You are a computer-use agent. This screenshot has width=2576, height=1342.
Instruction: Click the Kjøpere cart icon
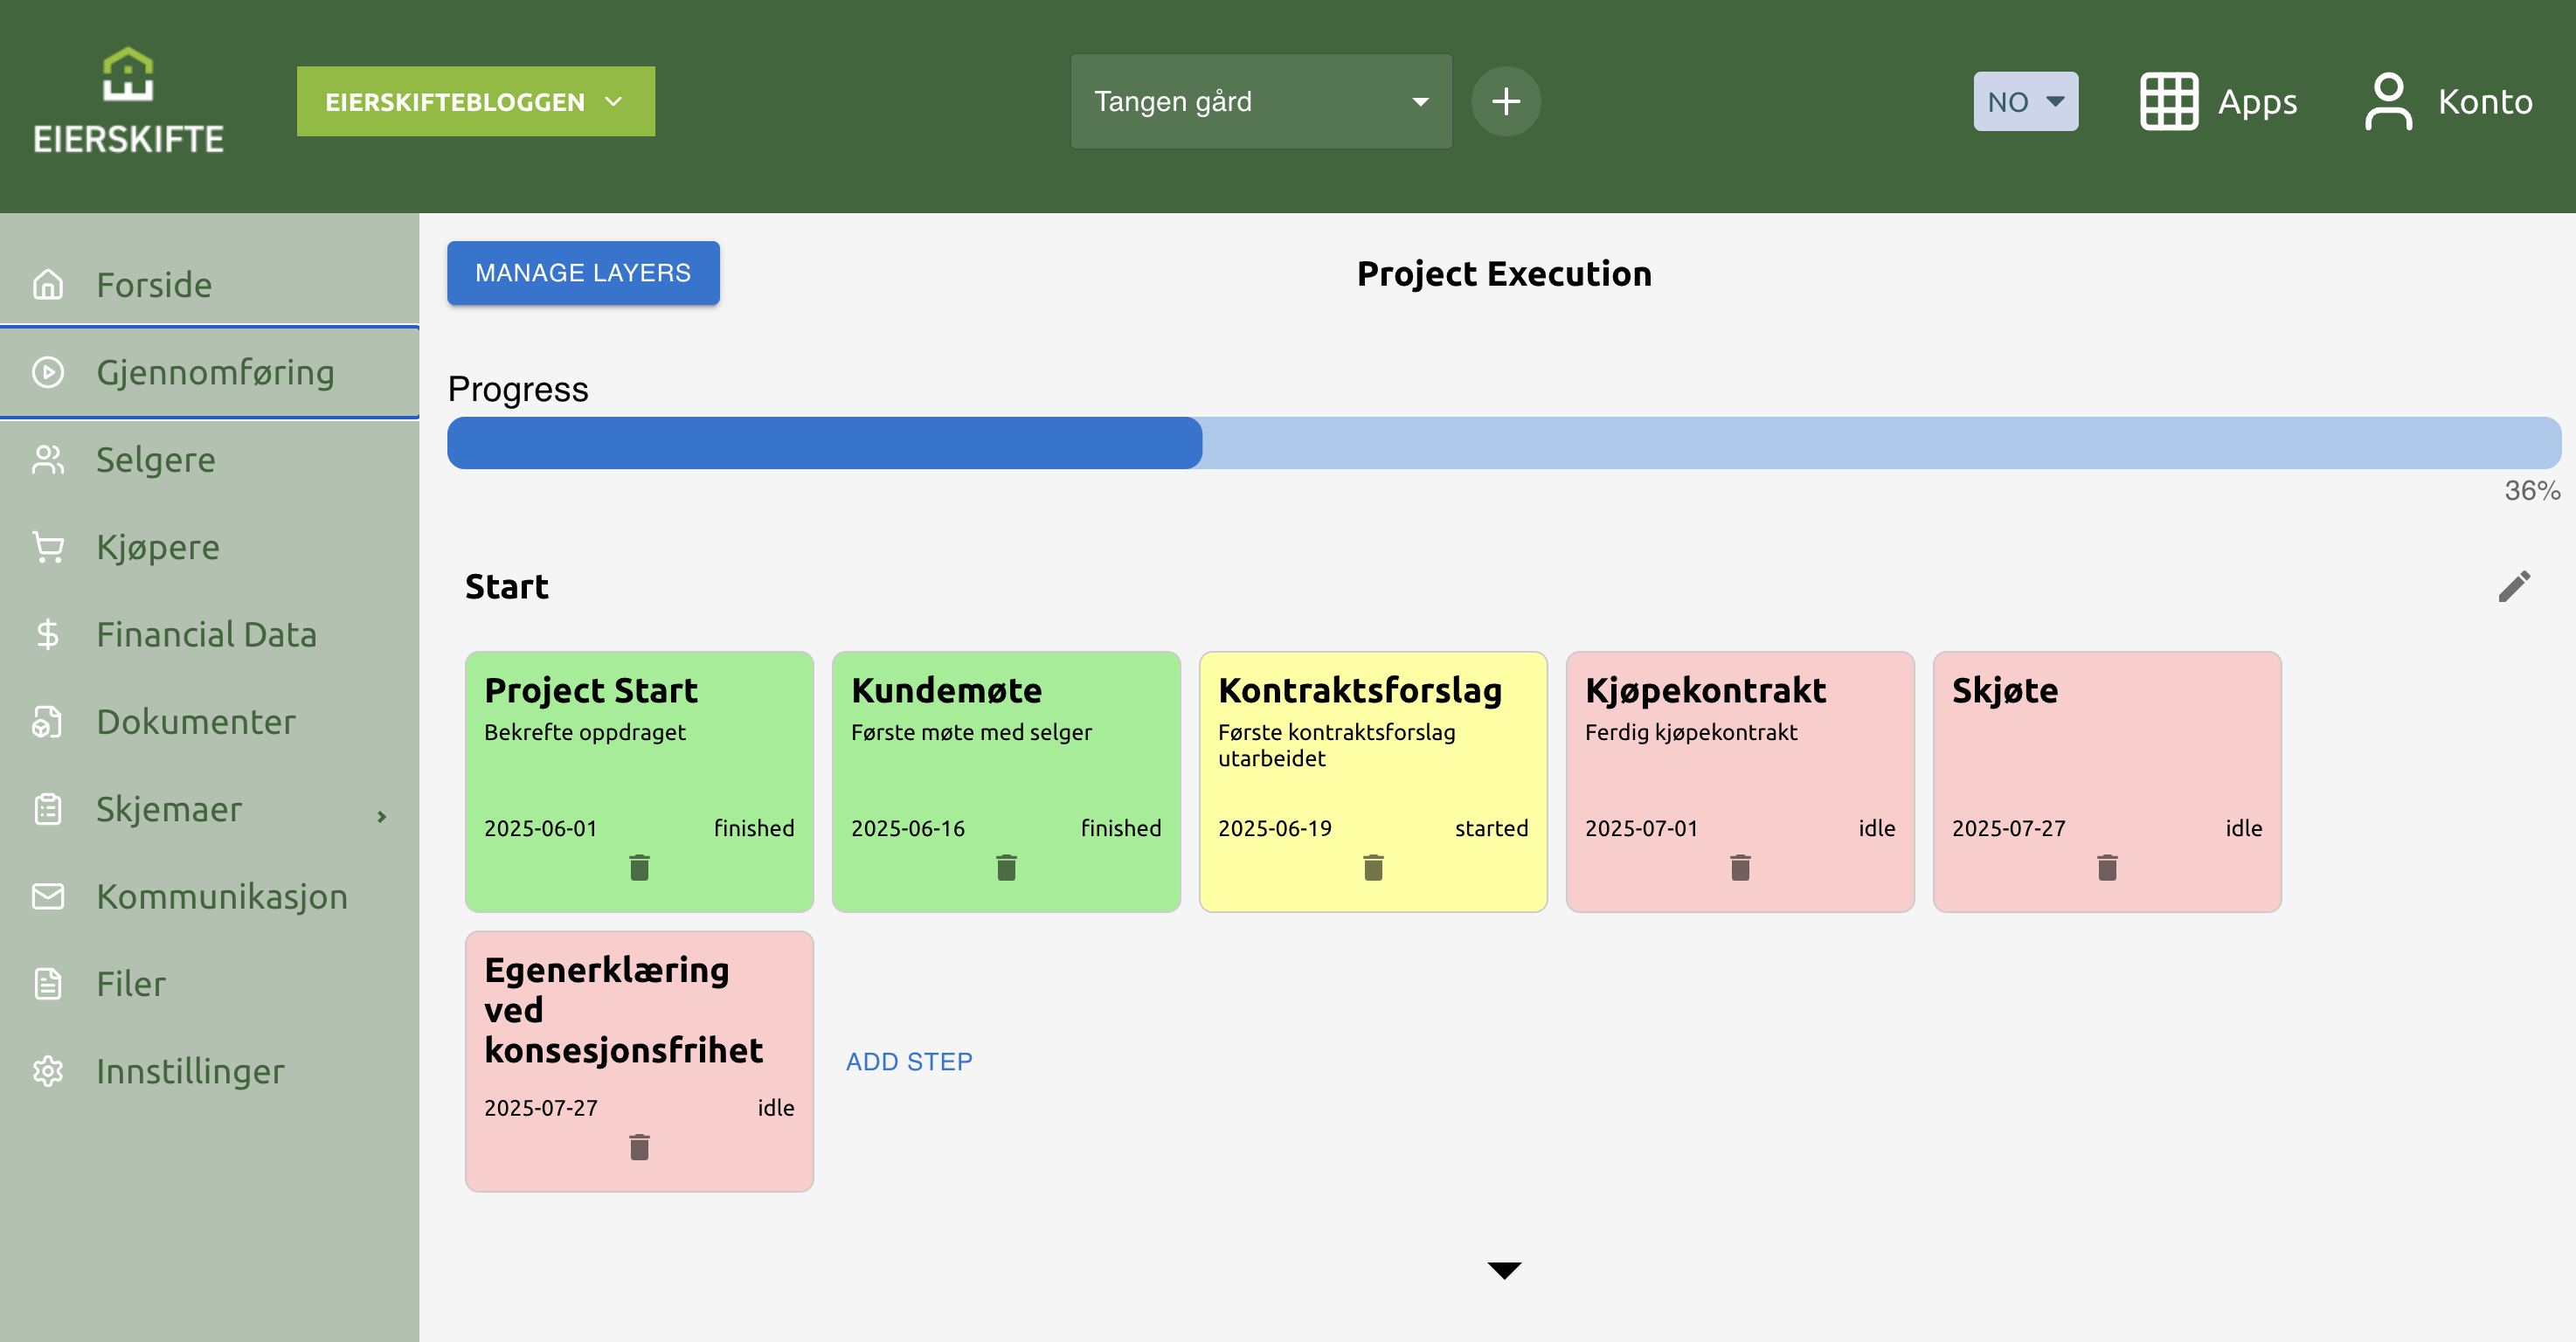tap(48, 547)
